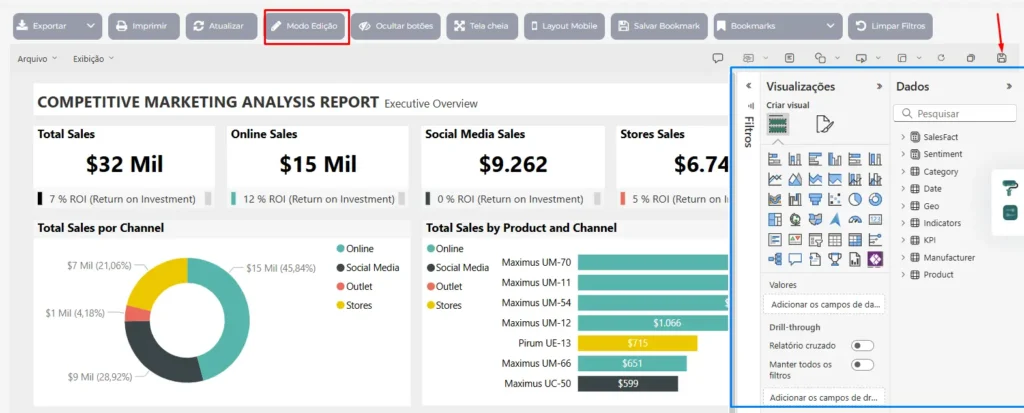Click the Limpar Filtros button
The height and width of the screenshot is (413, 1024).
(890, 26)
